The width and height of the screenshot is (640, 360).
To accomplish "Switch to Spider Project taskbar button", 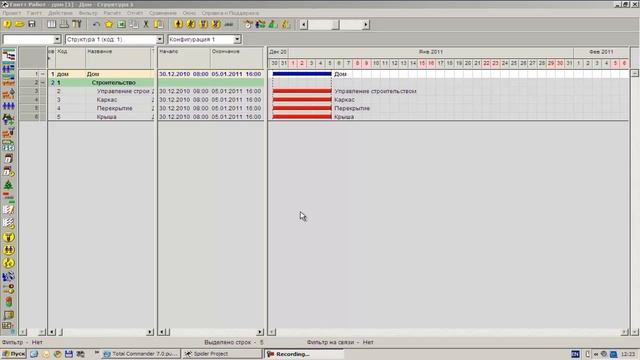I will [x=222, y=354].
